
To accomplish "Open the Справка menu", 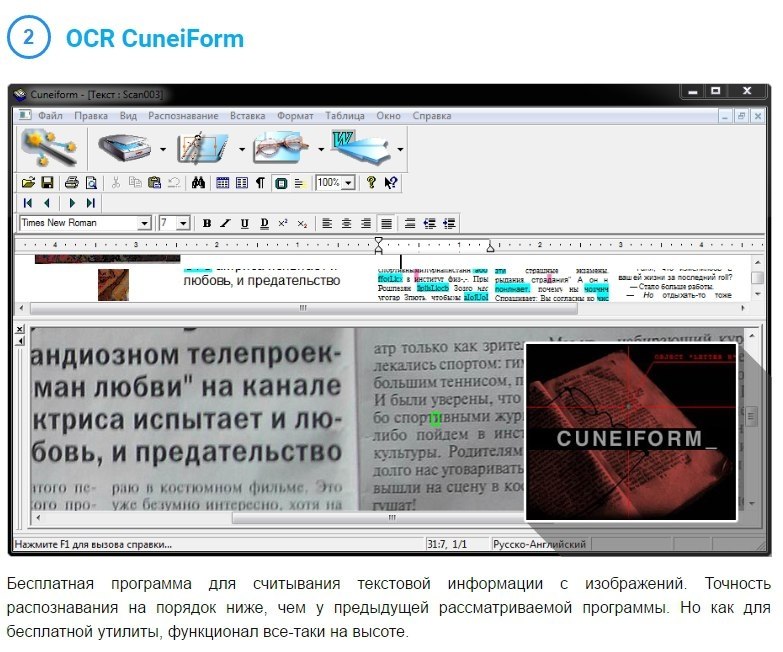I will pos(431,115).
